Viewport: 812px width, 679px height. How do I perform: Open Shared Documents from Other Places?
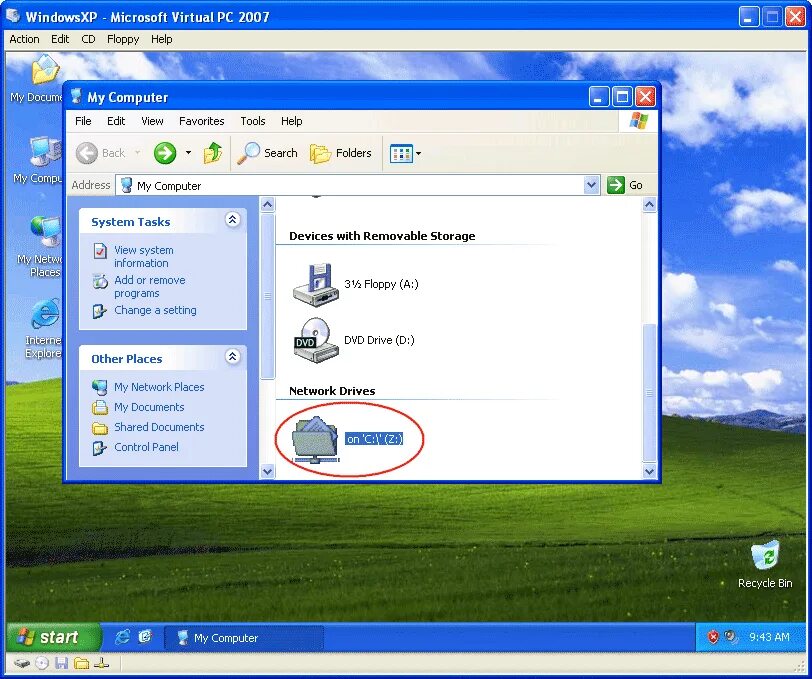click(159, 427)
